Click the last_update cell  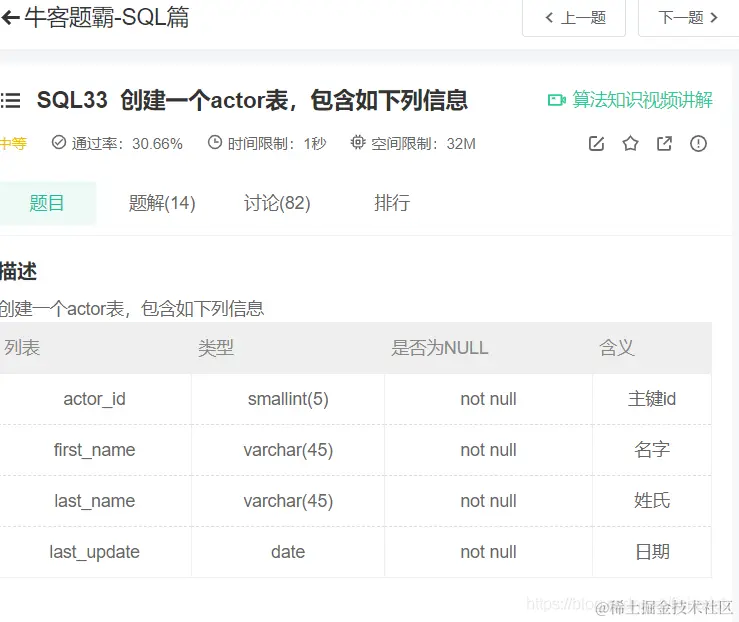click(95, 552)
